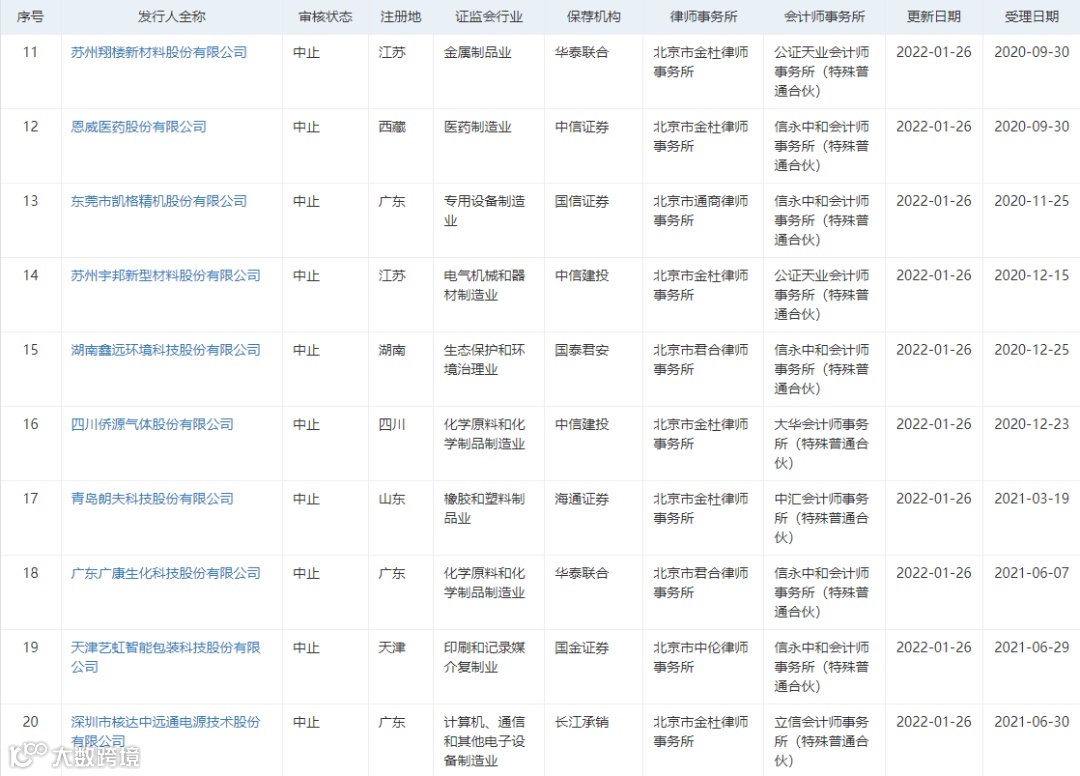The height and width of the screenshot is (776, 1080).
Task: Click the 注册地 column header
Action: pos(400,17)
